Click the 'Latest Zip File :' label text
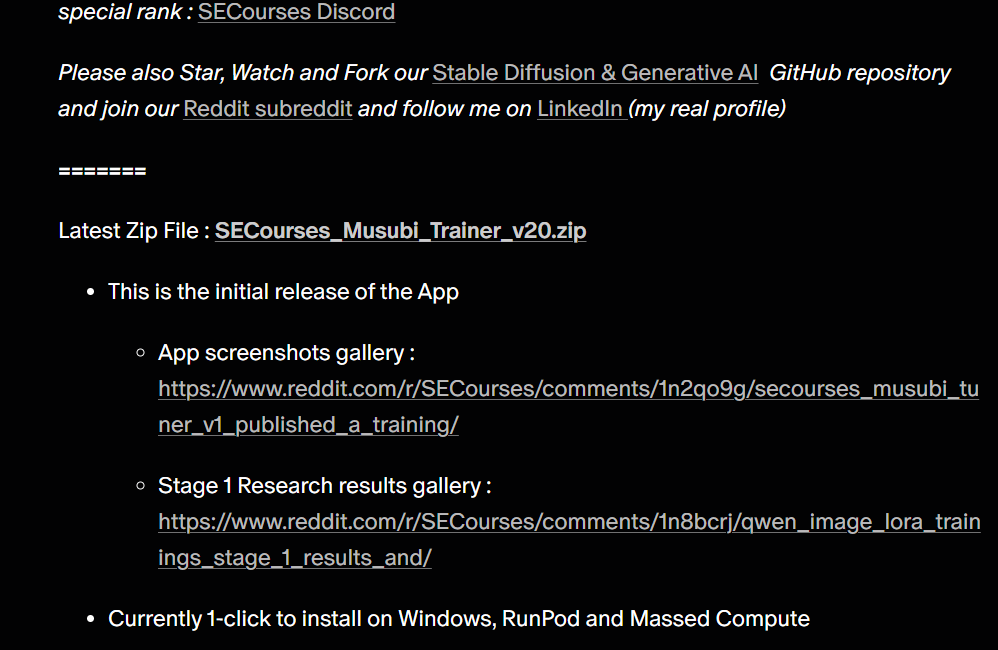 tap(134, 231)
